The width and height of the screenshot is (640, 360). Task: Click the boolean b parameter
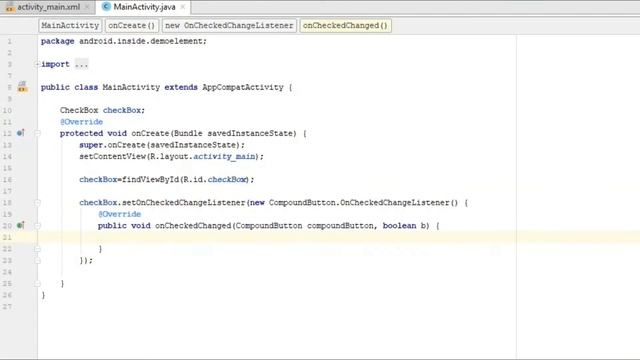click(404, 225)
